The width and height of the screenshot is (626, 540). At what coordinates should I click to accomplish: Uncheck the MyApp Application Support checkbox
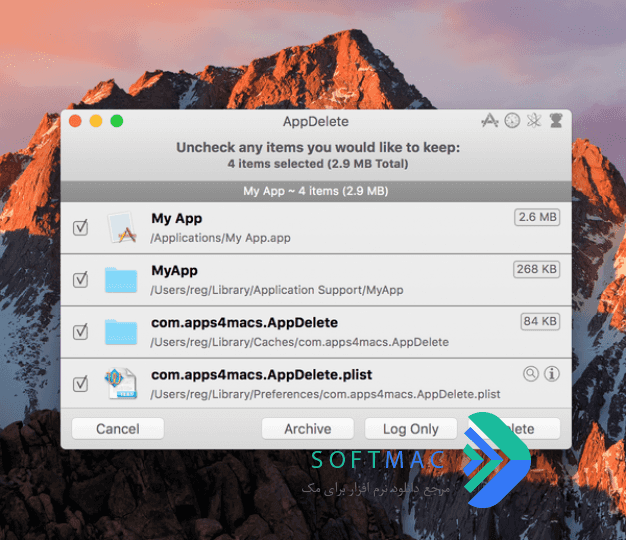pyautogui.click(x=80, y=279)
